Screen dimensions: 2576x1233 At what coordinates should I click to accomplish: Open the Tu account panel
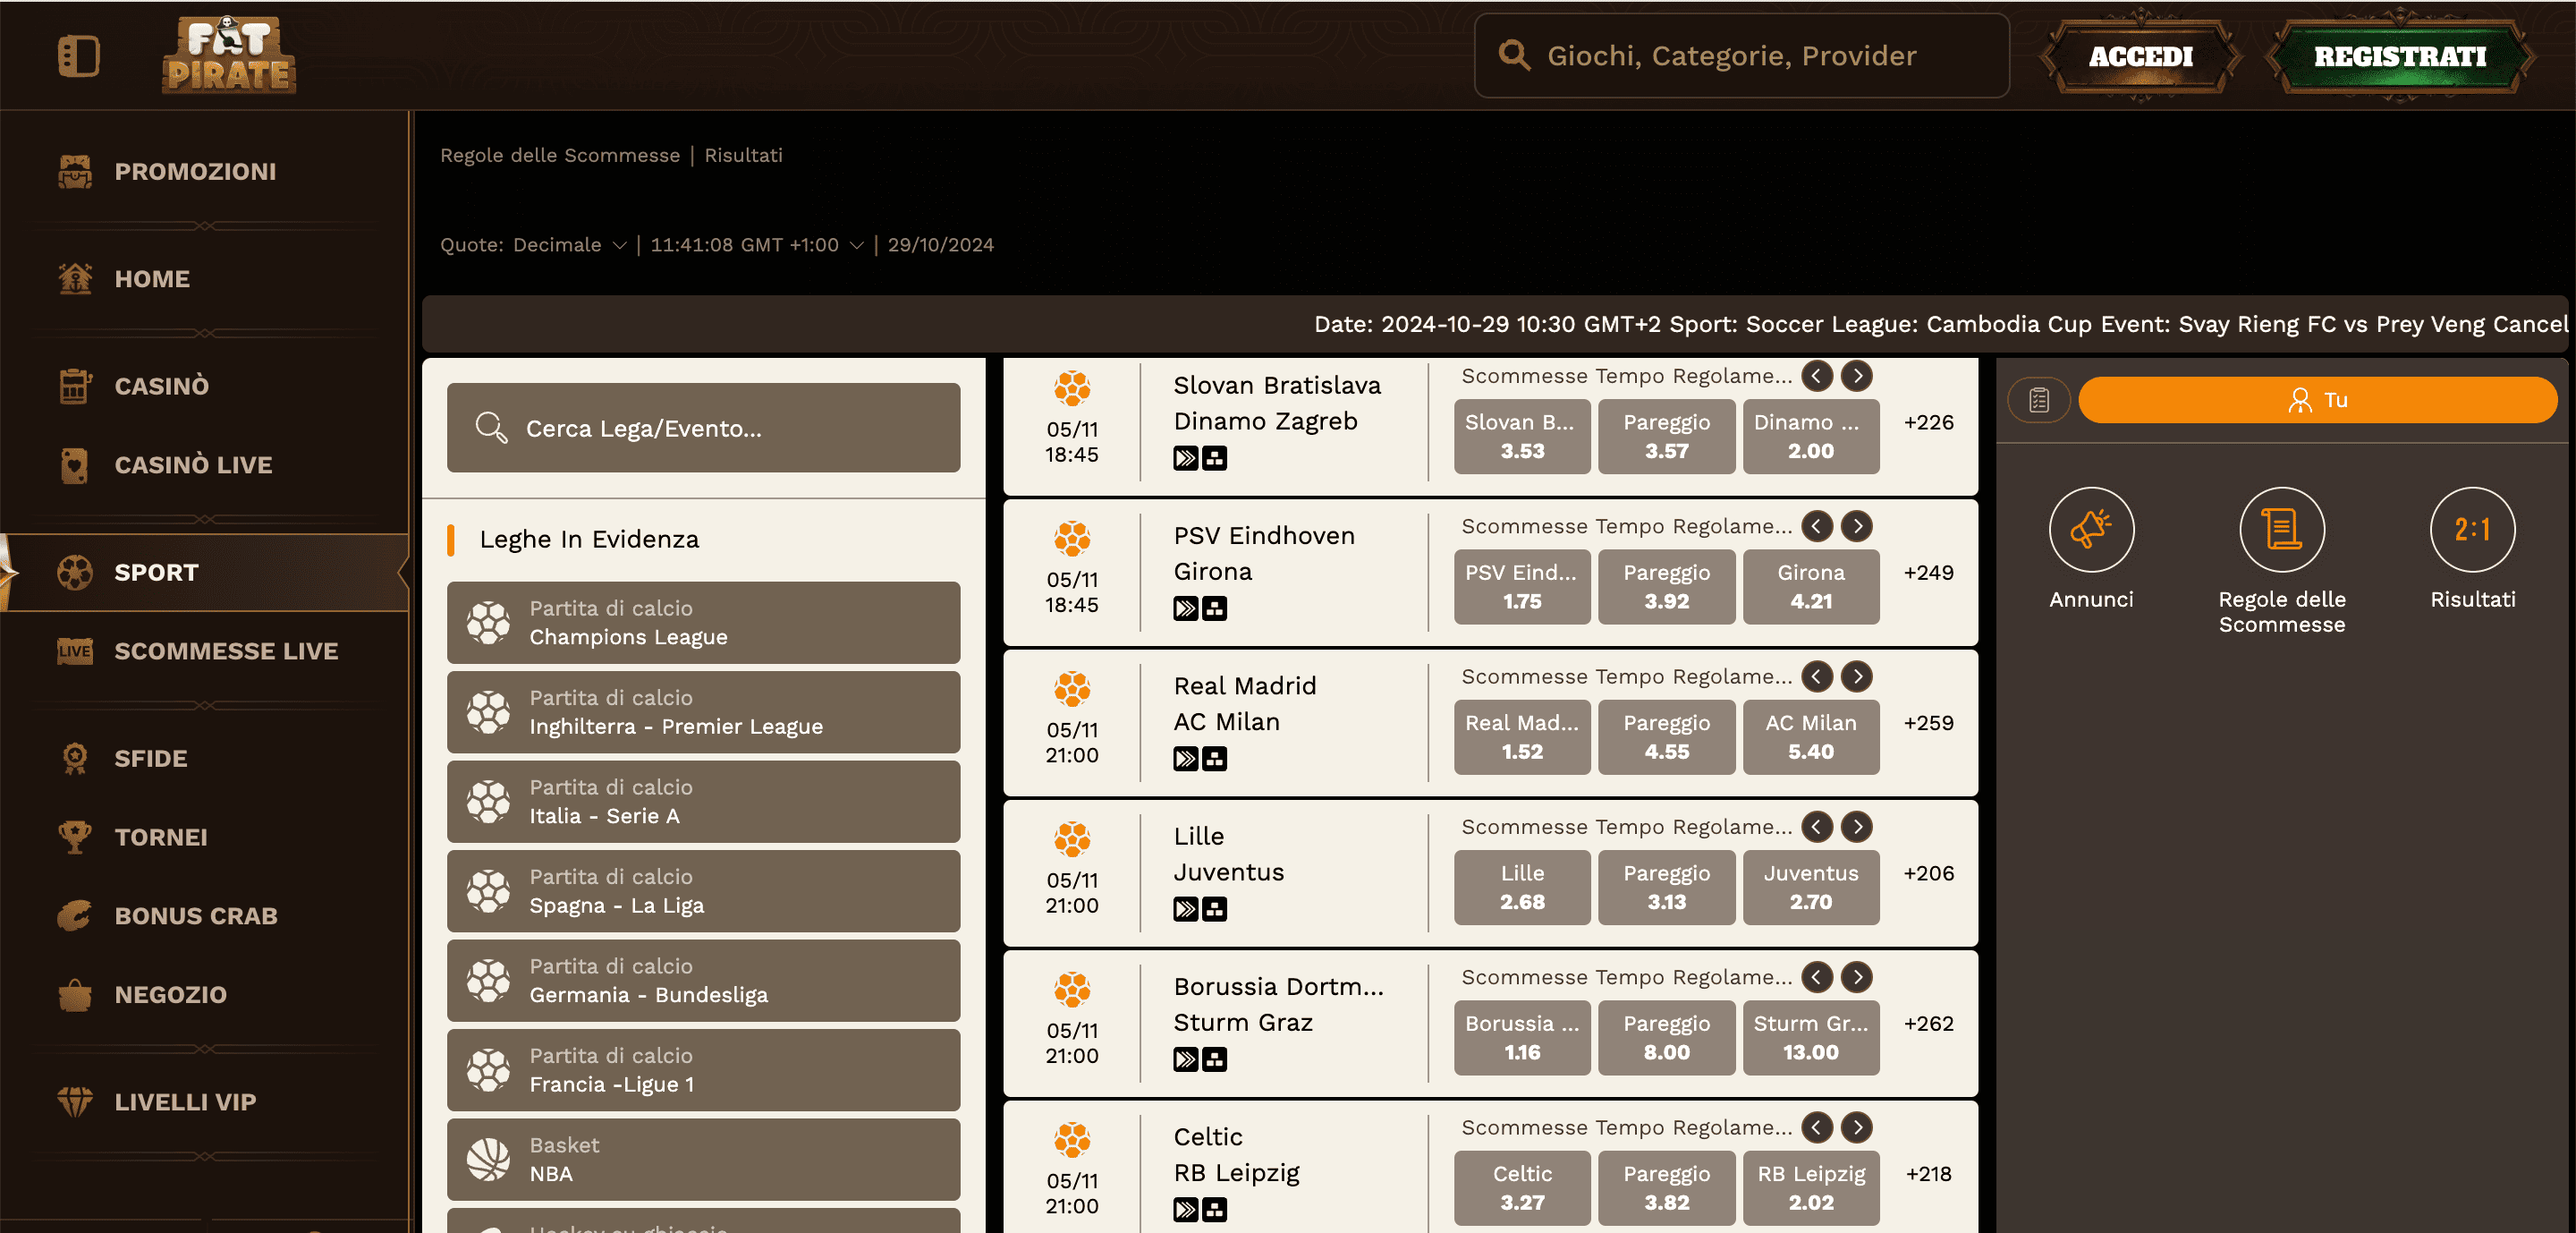[x=2318, y=399]
